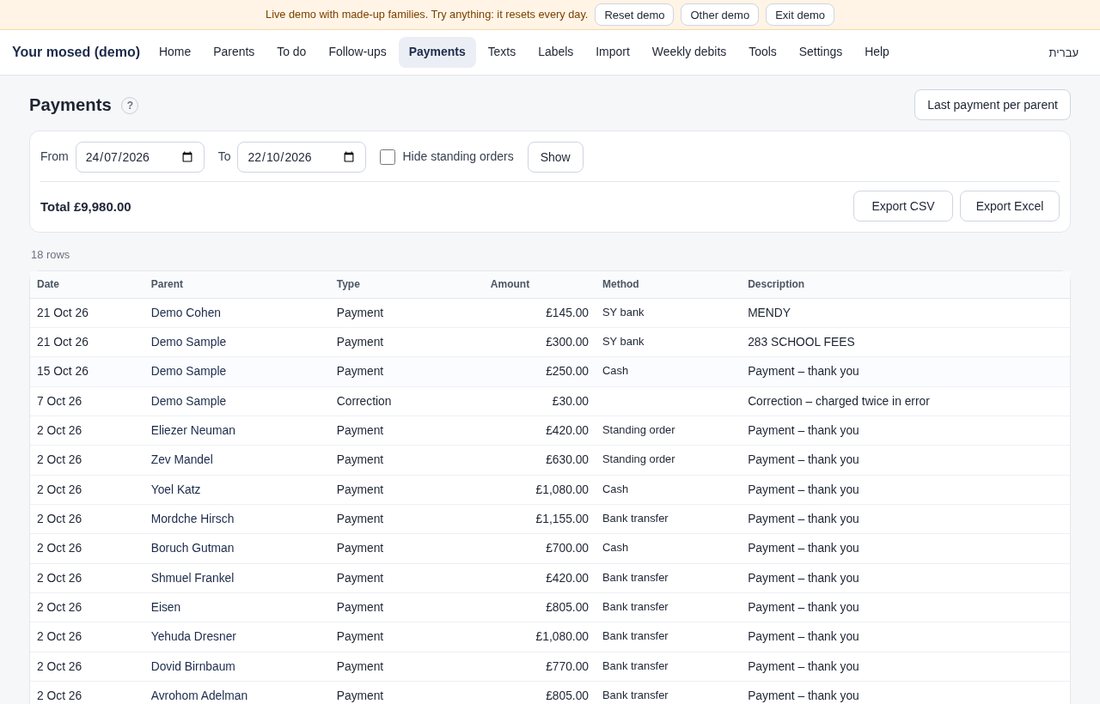Click the Method column header
This screenshot has height=704, width=1100.
620,284
